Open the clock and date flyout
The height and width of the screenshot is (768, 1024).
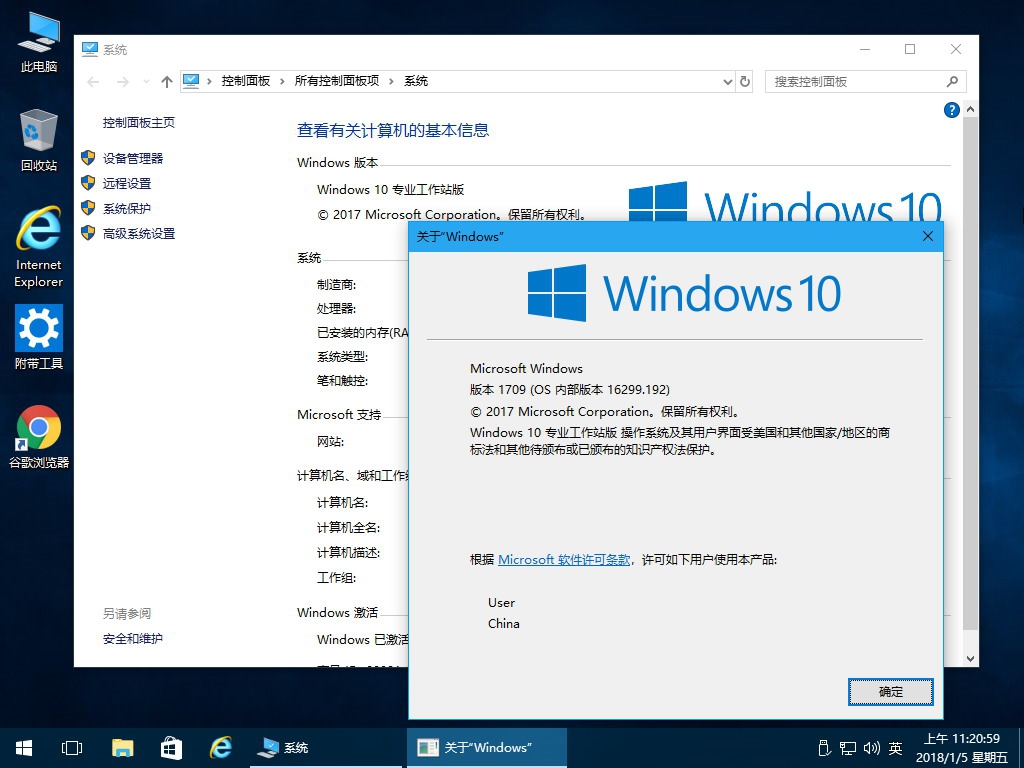pyautogui.click(x=961, y=748)
